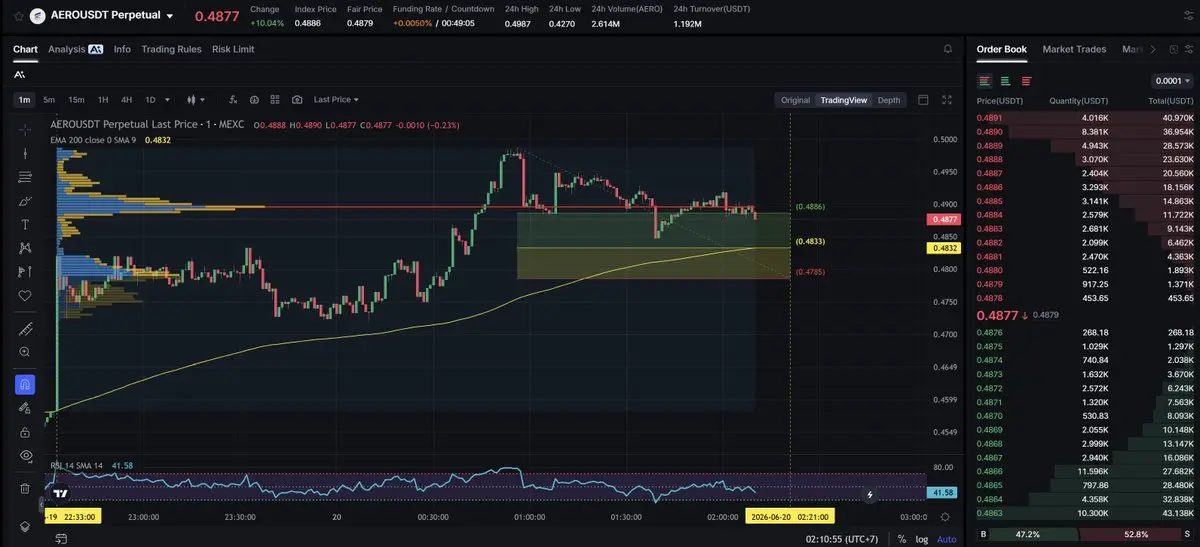Image resolution: width=1200 pixels, height=547 pixels.
Task: Expand the additional timeframes dropdown arrow
Action: (167, 100)
